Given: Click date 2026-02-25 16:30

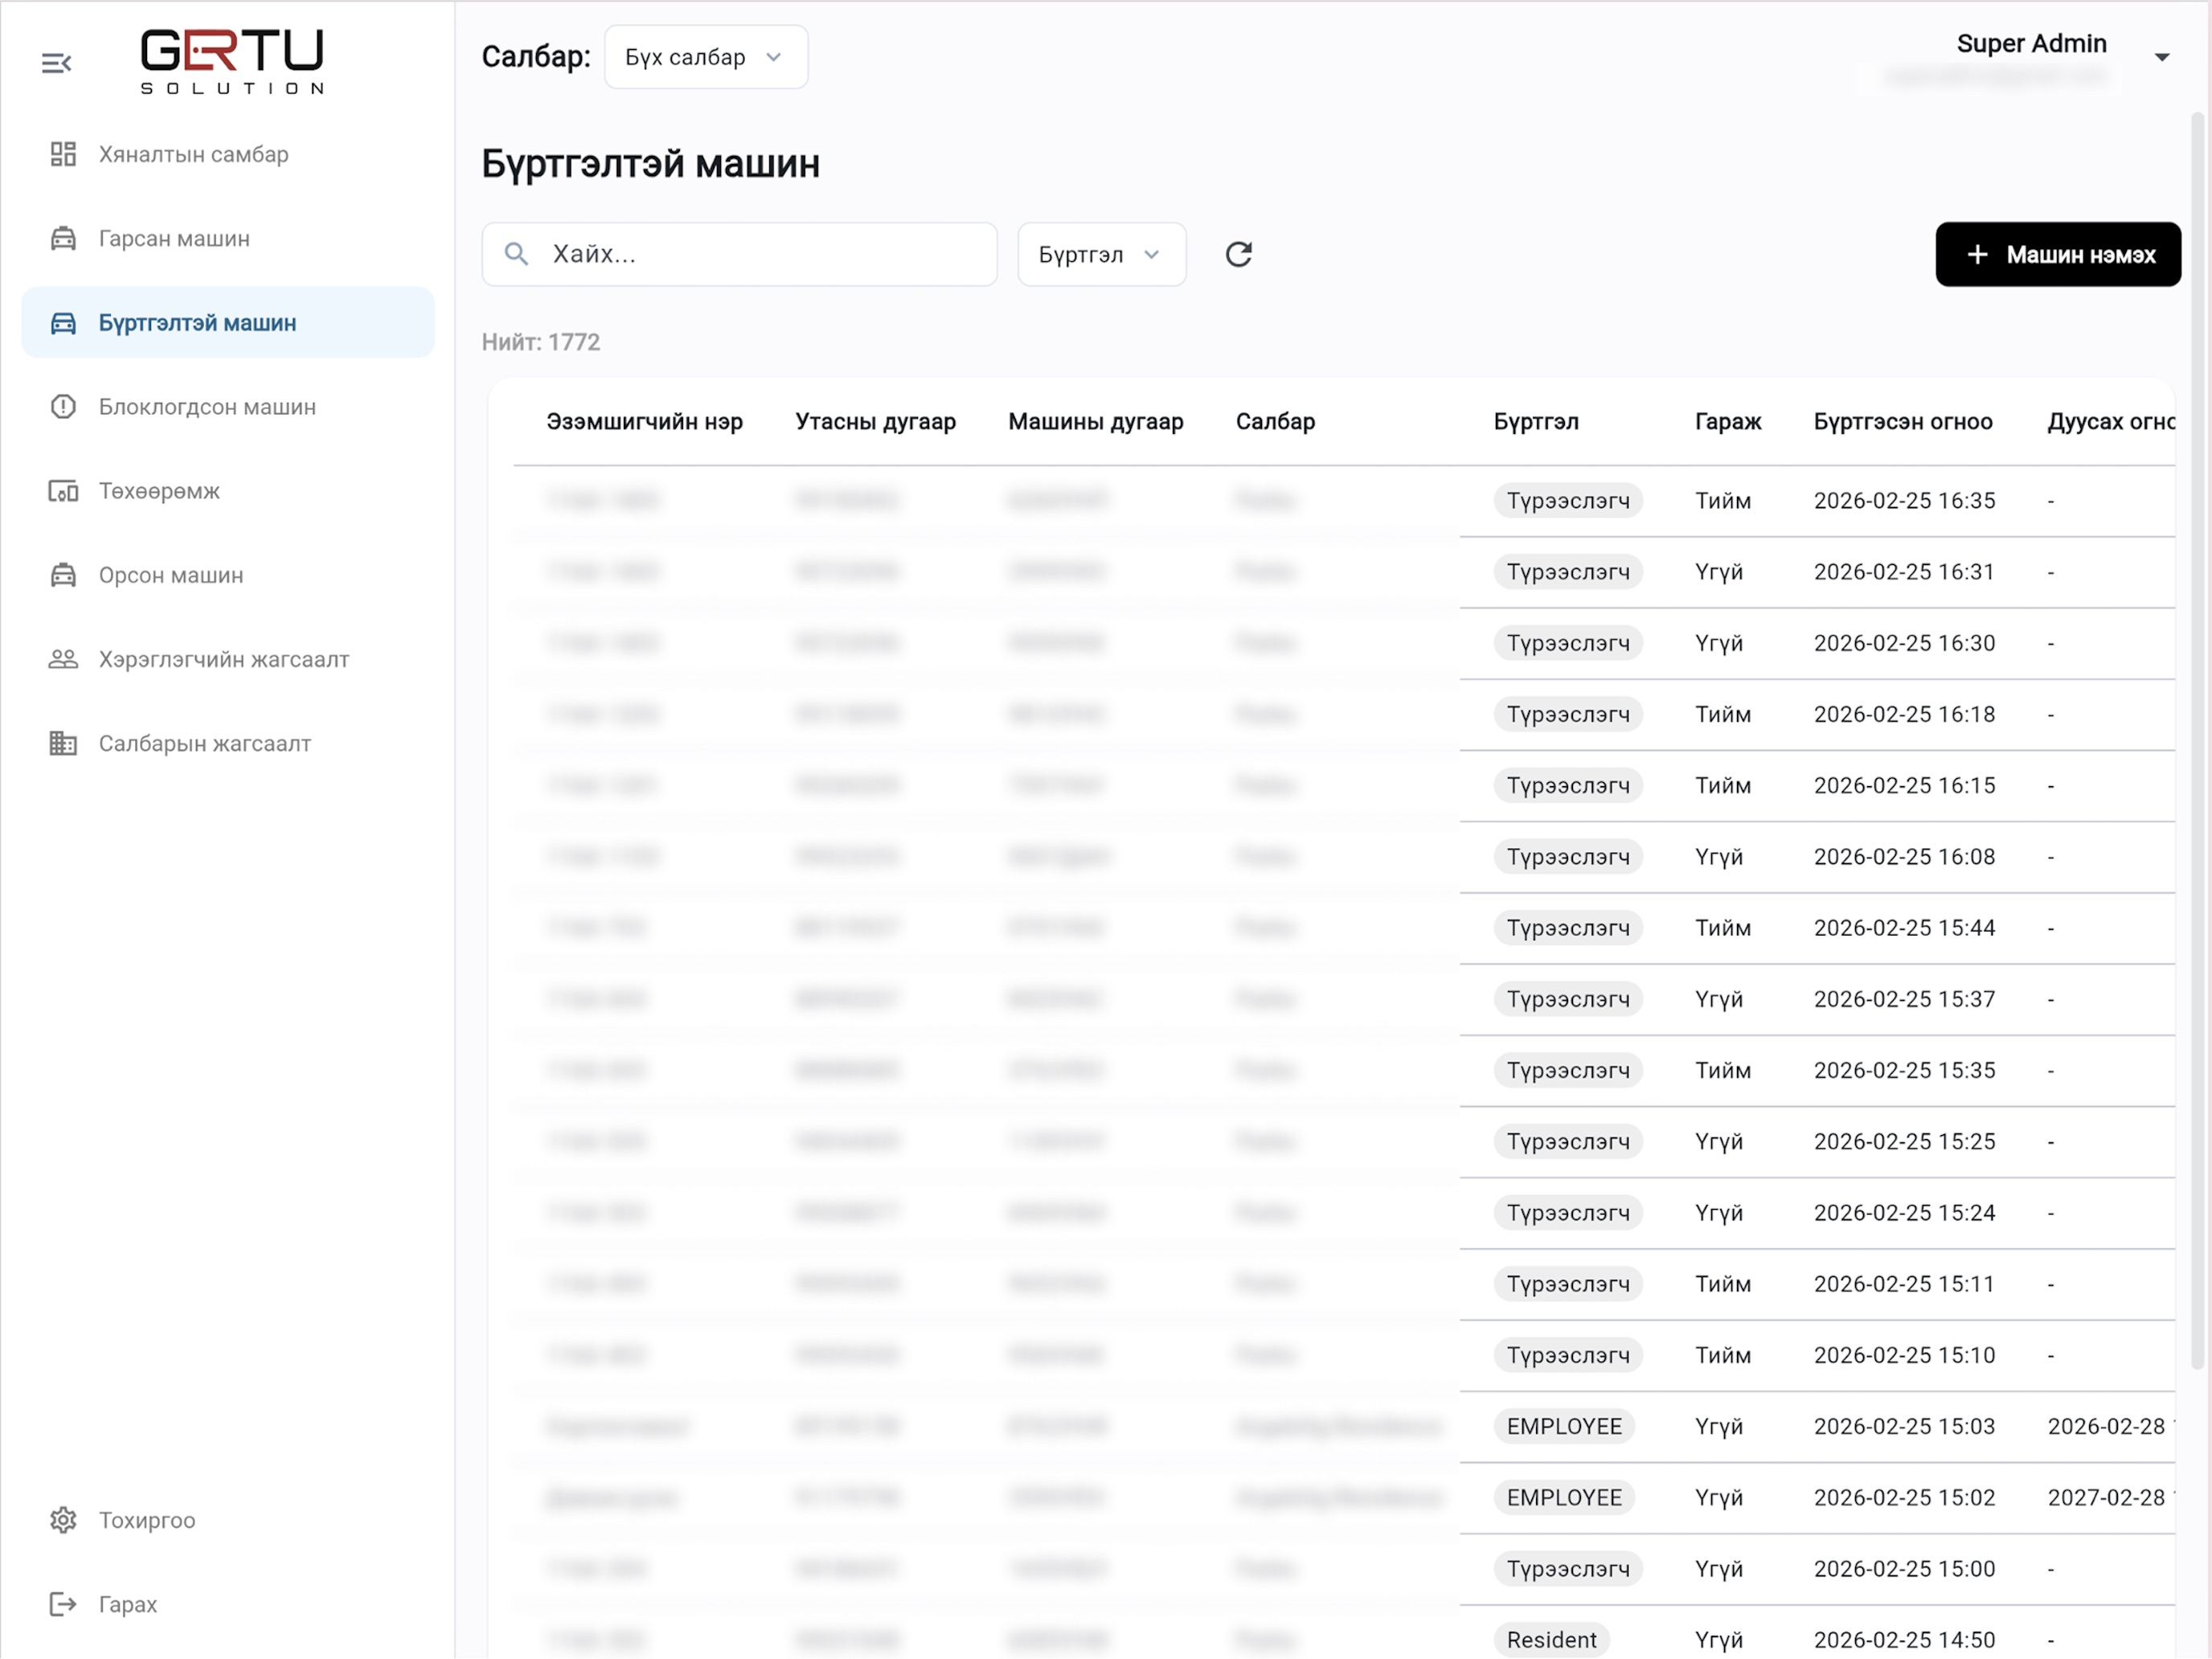Looking at the screenshot, I should [1904, 642].
